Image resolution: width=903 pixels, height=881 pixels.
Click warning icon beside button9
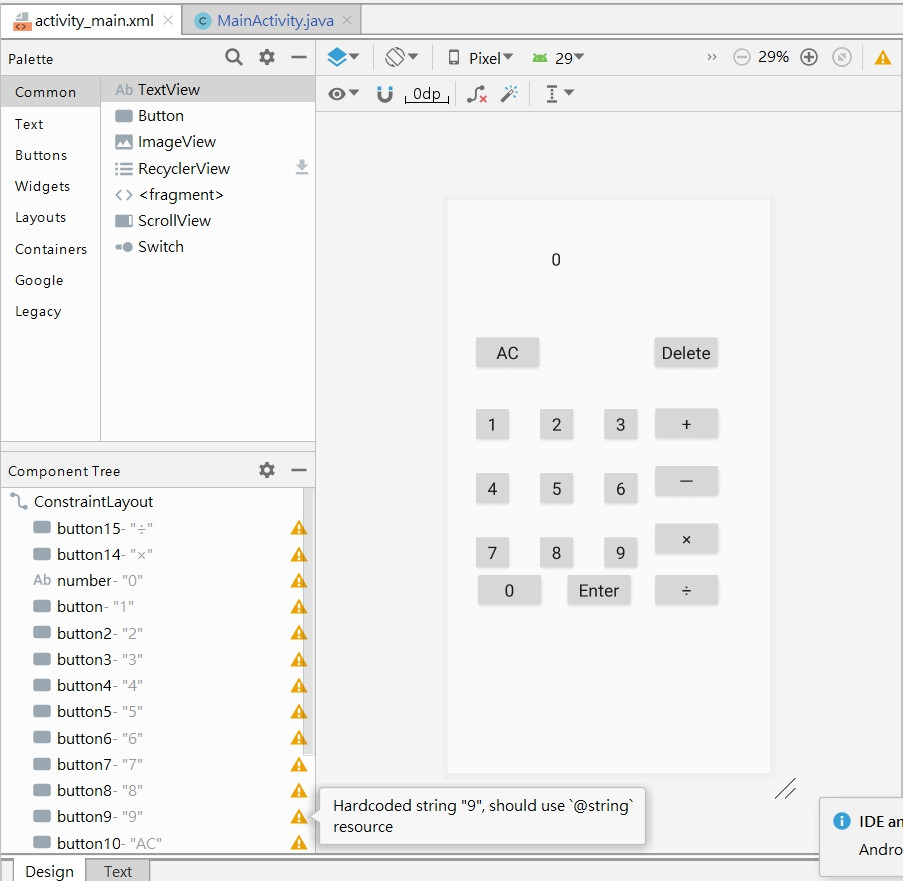click(298, 816)
